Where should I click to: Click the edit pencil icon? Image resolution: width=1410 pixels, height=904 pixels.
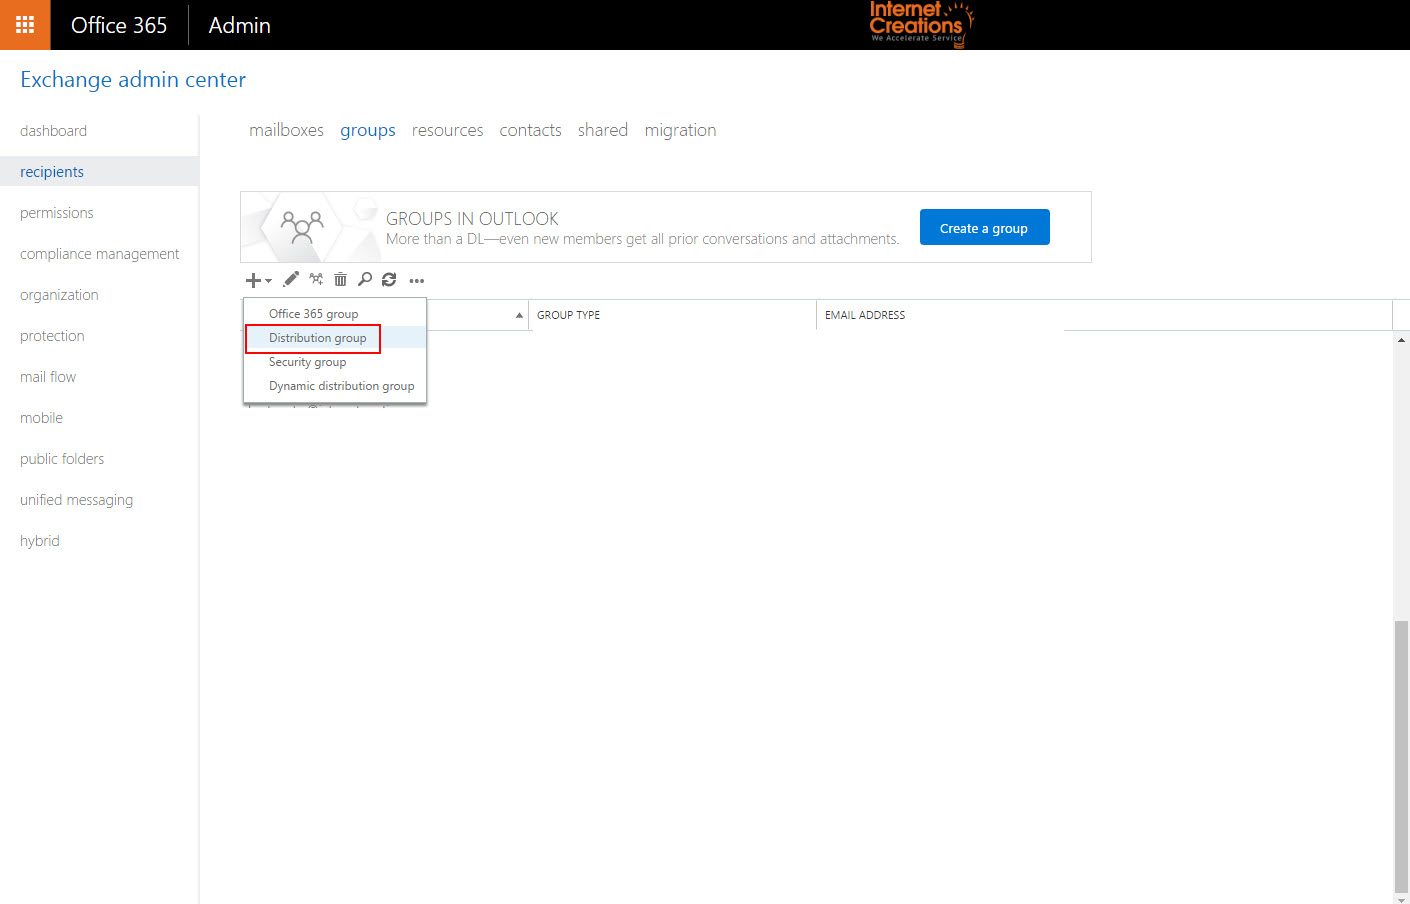[x=291, y=280]
